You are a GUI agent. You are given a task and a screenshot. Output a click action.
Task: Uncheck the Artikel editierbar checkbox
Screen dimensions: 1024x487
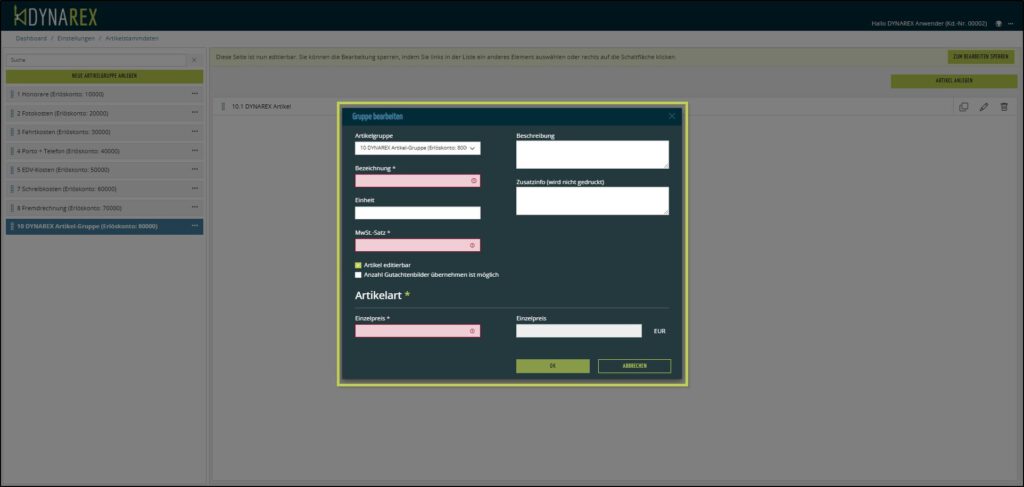[358, 265]
